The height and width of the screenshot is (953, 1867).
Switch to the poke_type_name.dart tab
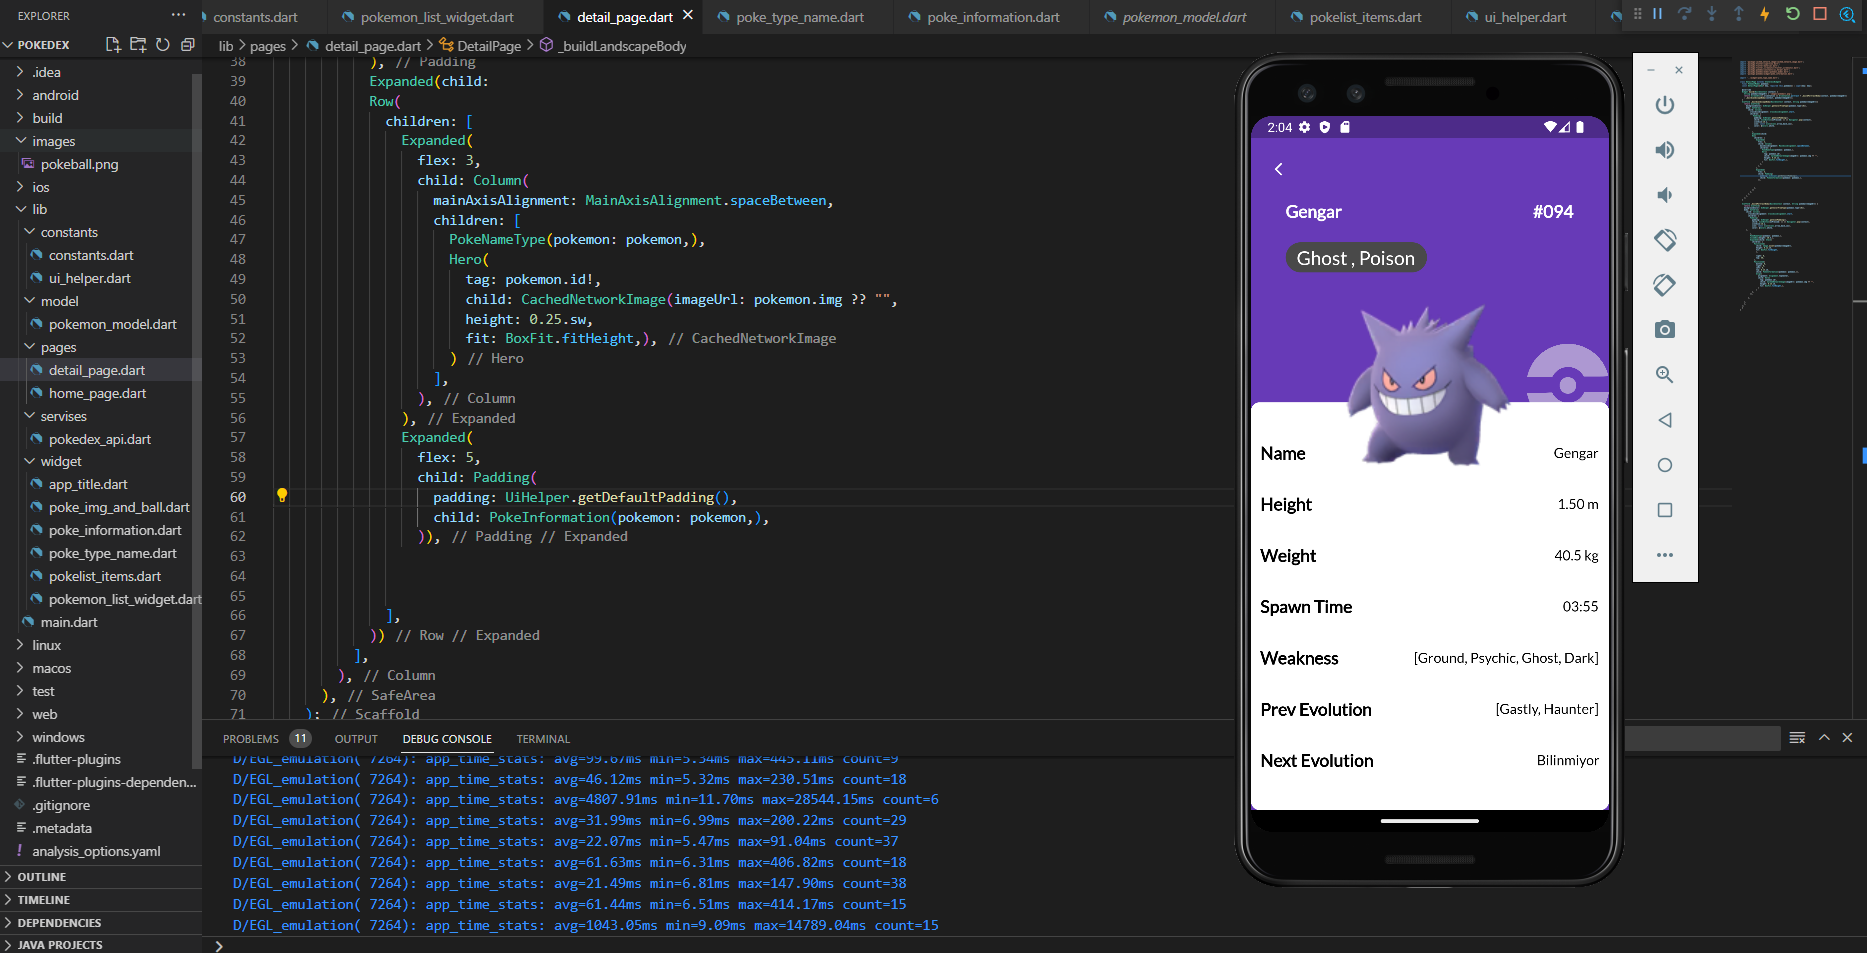coord(800,17)
